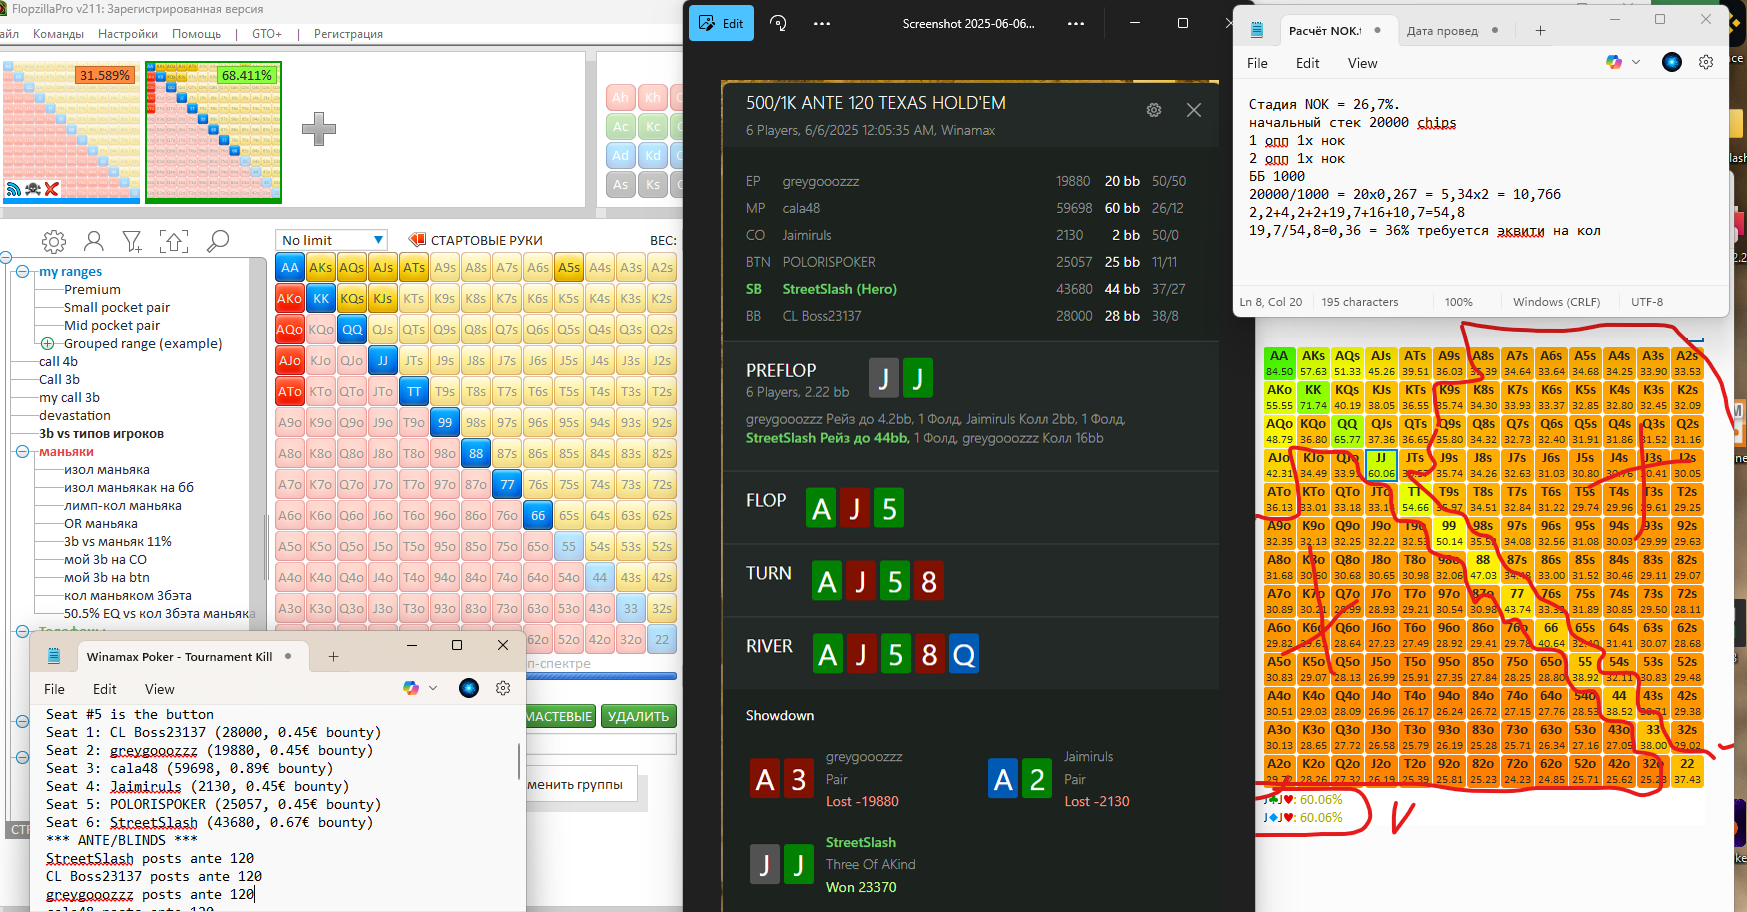Click UTF-8 encoding in Notepad status bar

1647,302
